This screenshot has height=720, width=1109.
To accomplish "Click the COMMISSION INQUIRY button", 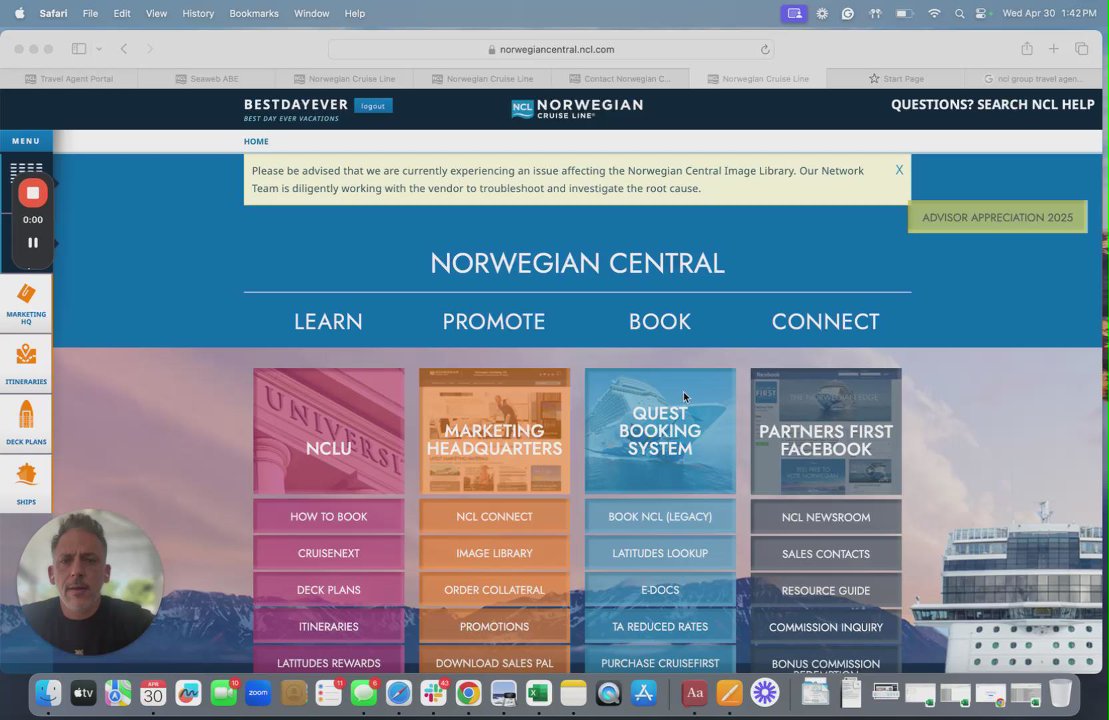I will click(825, 627).
